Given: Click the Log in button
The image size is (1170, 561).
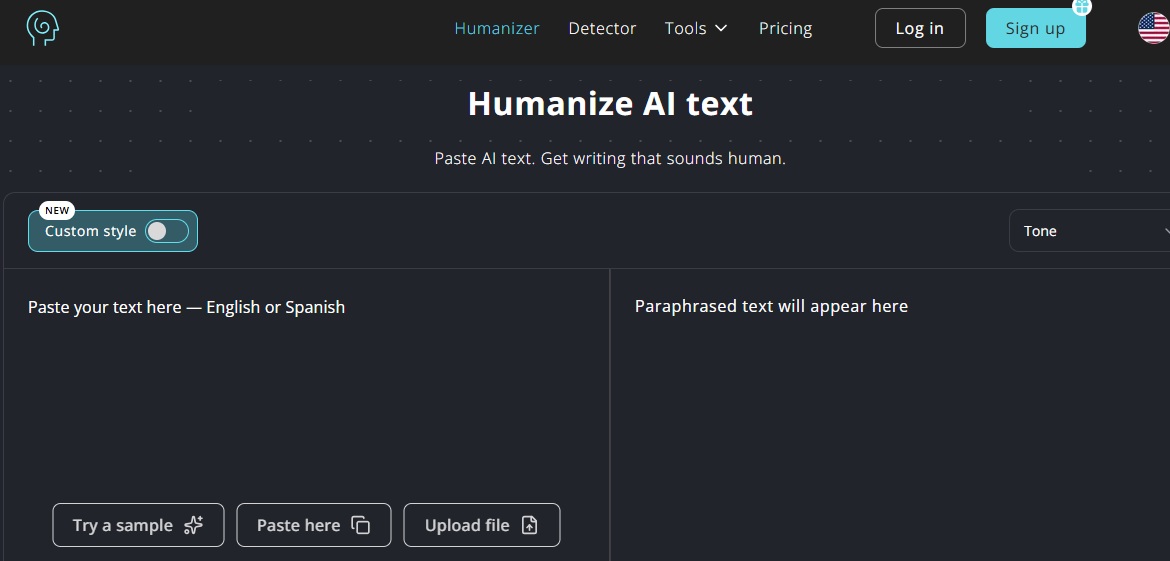Looking at the screenshot, I should 920,28.
